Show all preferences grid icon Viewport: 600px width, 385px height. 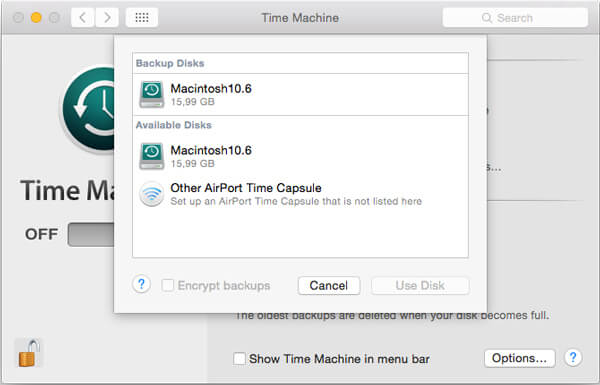click(x=142, y=18)
